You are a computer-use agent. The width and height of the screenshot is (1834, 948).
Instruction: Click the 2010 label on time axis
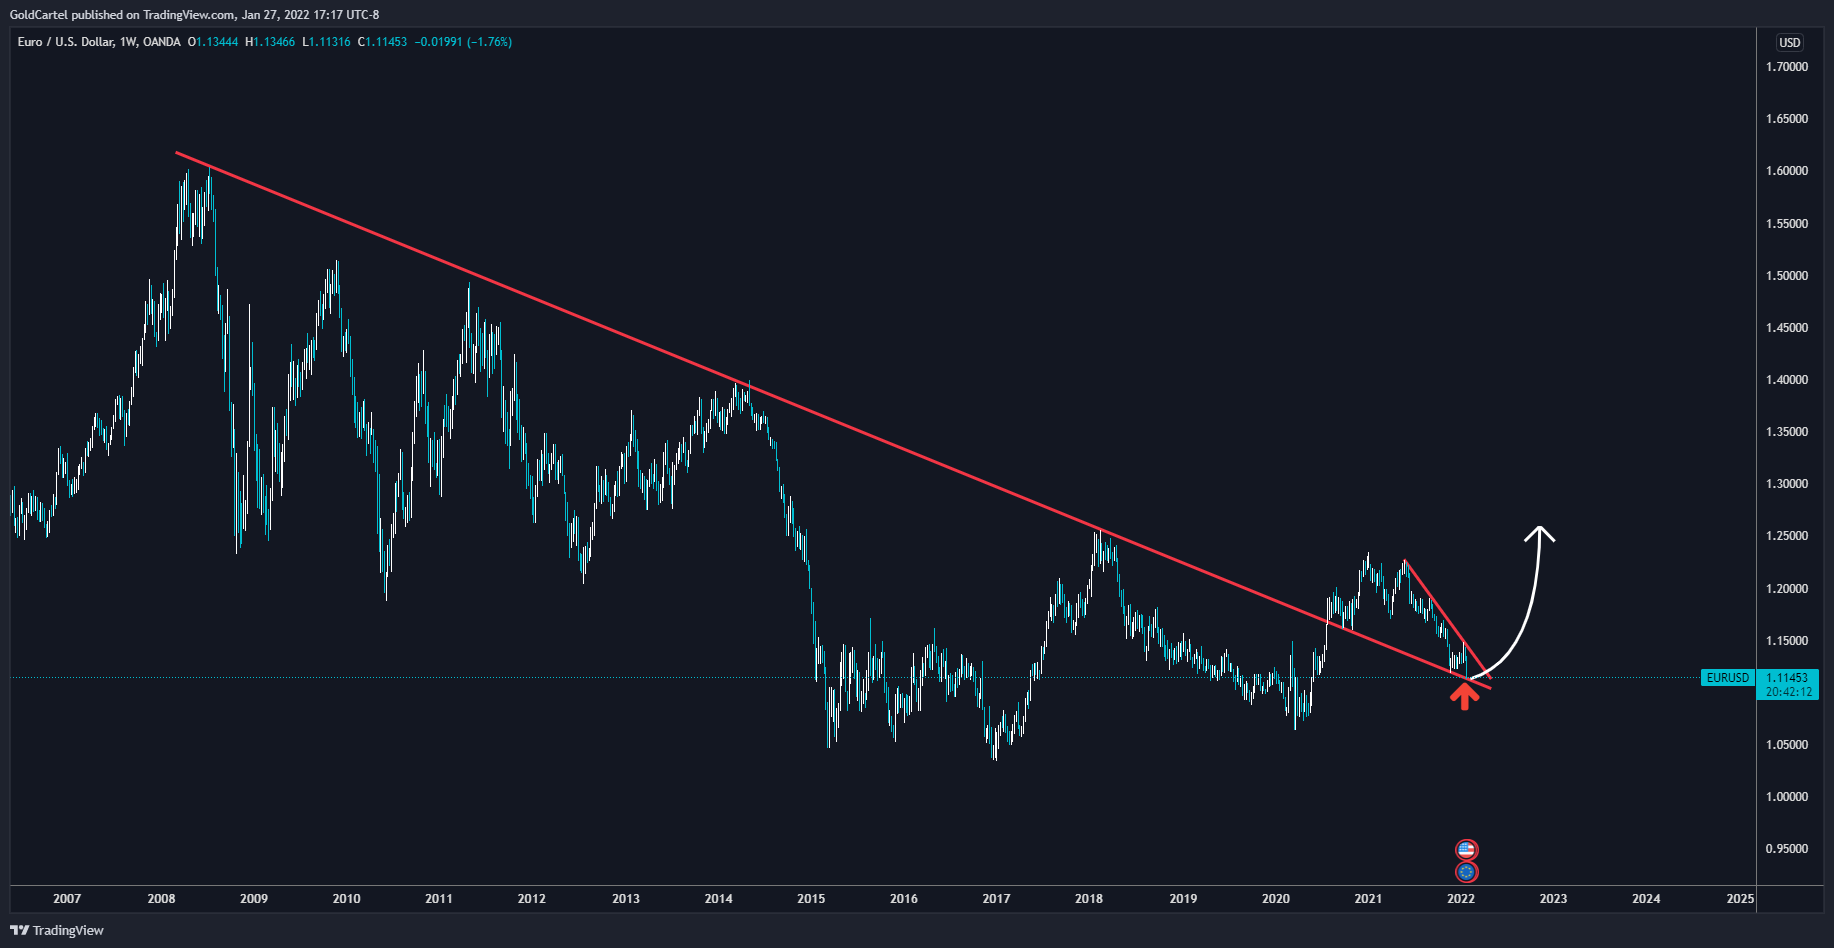(346, 898)
